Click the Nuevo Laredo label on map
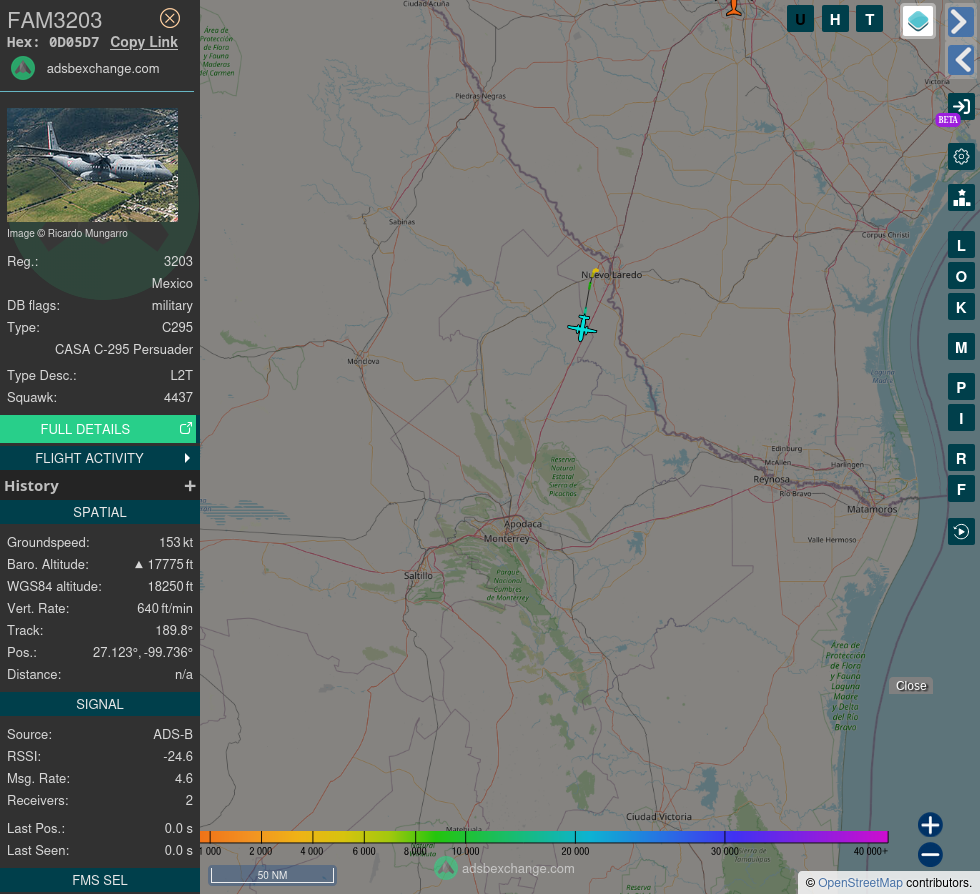The image size is (980, 894). click(x=611, y=274)
